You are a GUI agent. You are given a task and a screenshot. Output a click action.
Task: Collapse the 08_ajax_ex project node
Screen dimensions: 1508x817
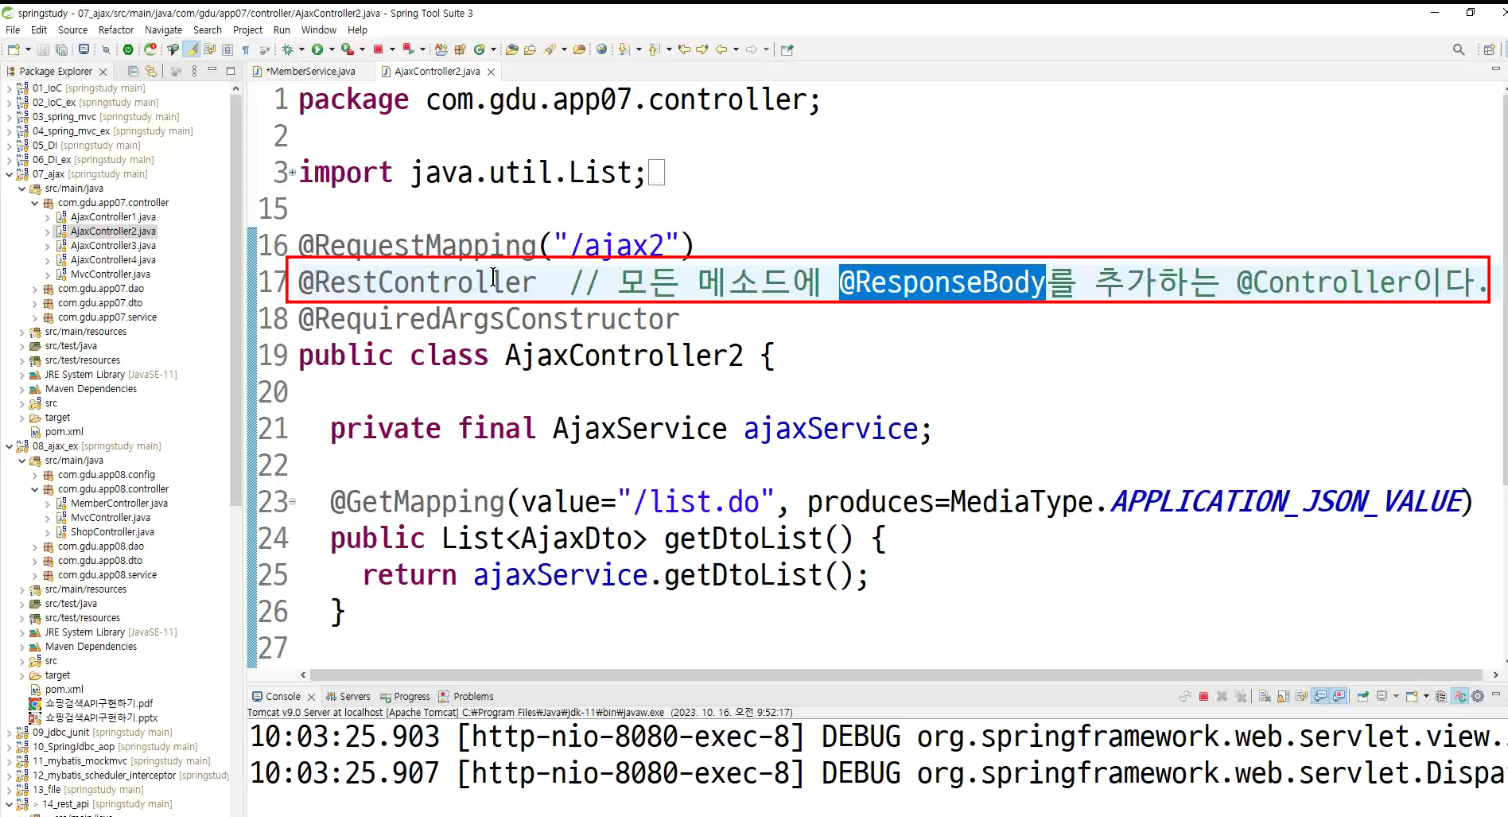point(9,446)
